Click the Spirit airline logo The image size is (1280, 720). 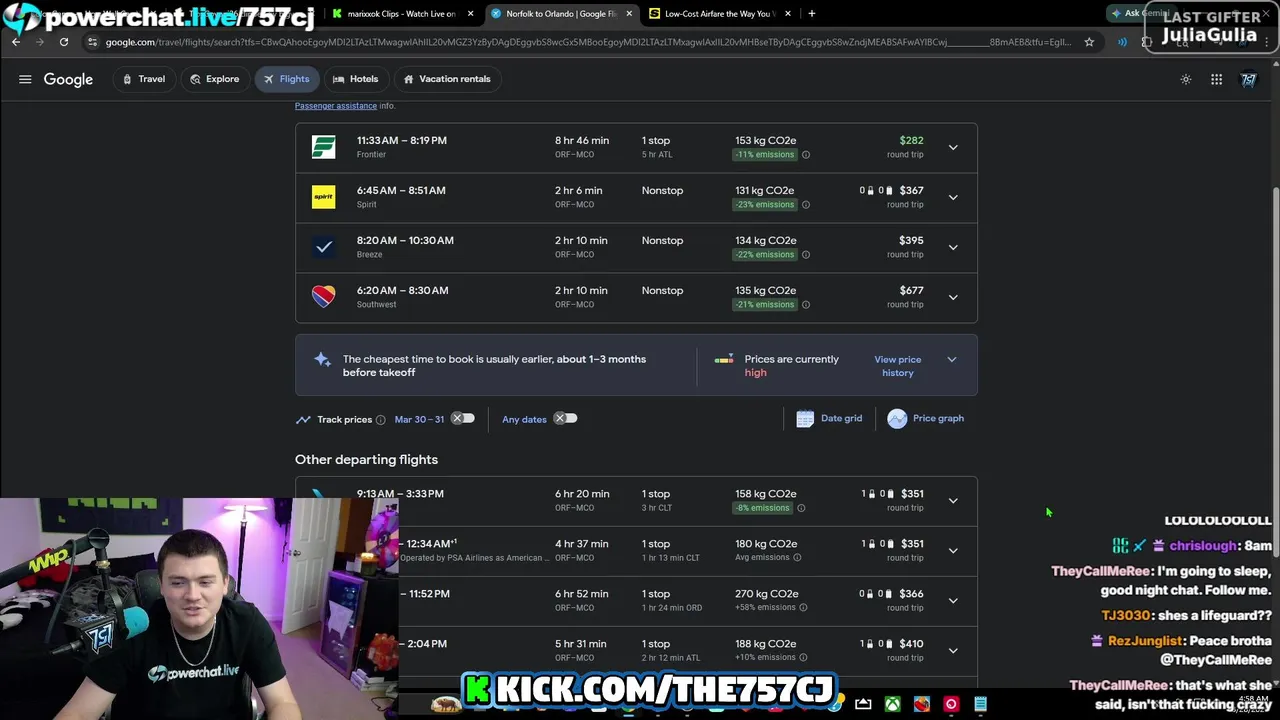tap(323, 197)
